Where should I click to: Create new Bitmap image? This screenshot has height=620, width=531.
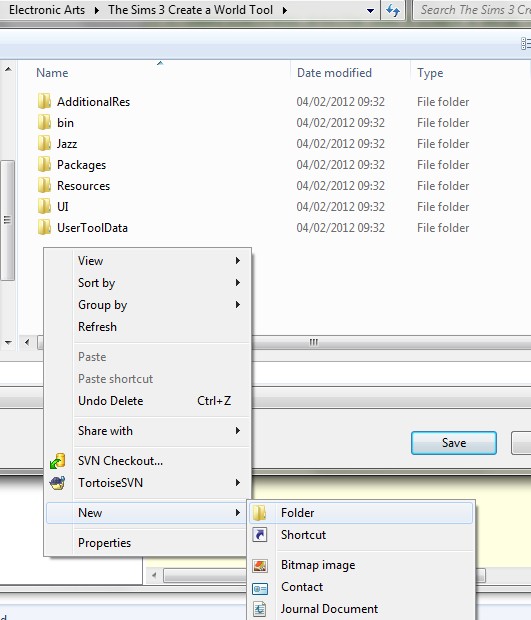[x=361, y=565]
